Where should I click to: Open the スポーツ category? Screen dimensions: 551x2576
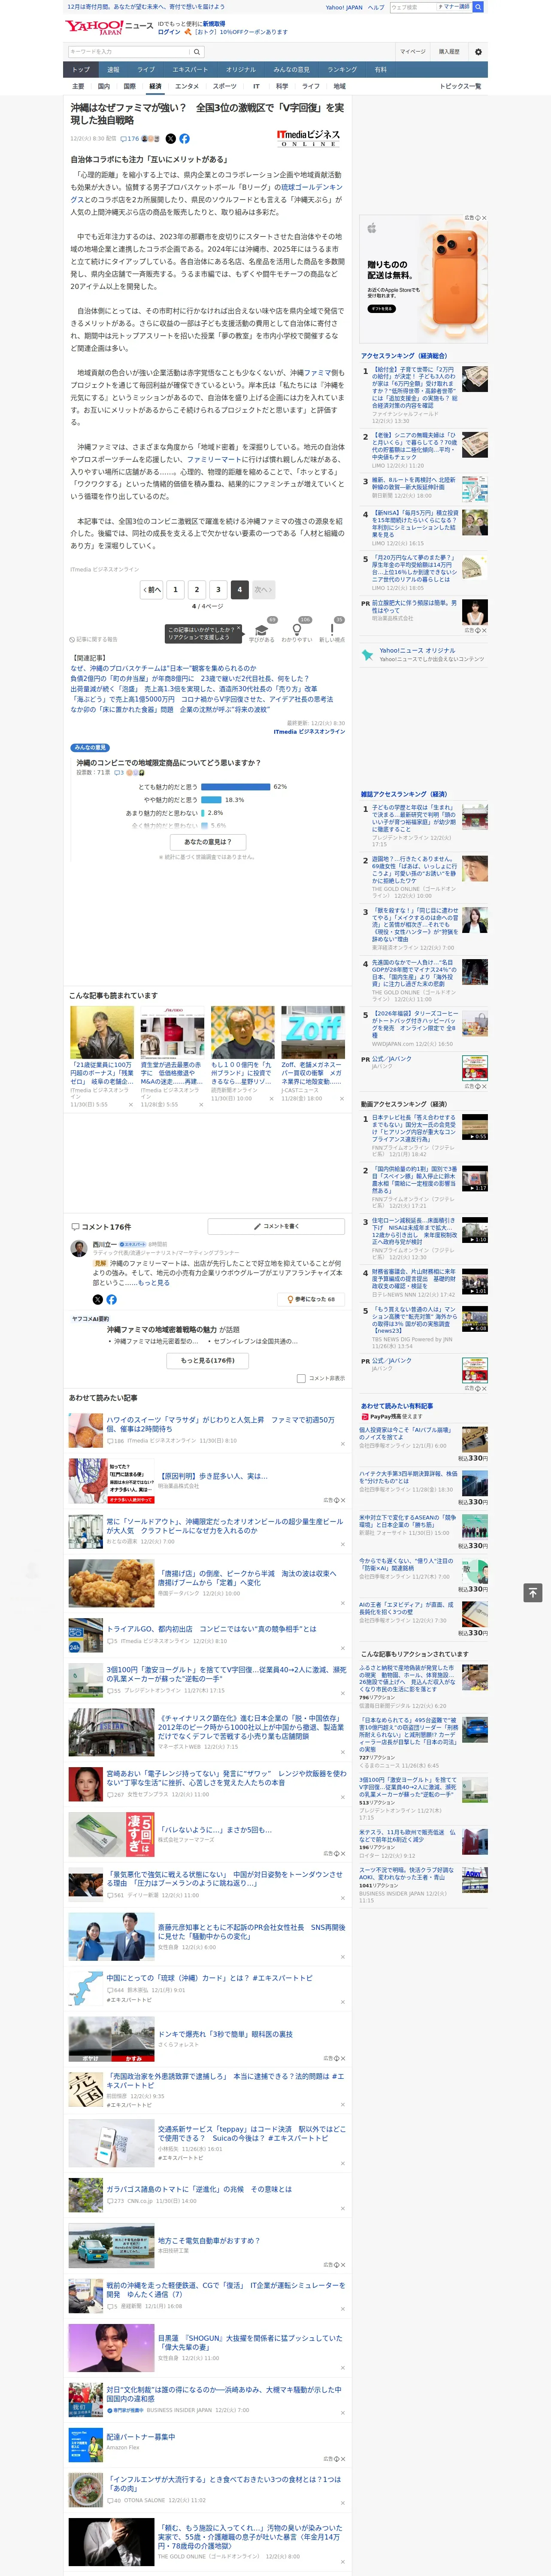[x=225, y=86]
